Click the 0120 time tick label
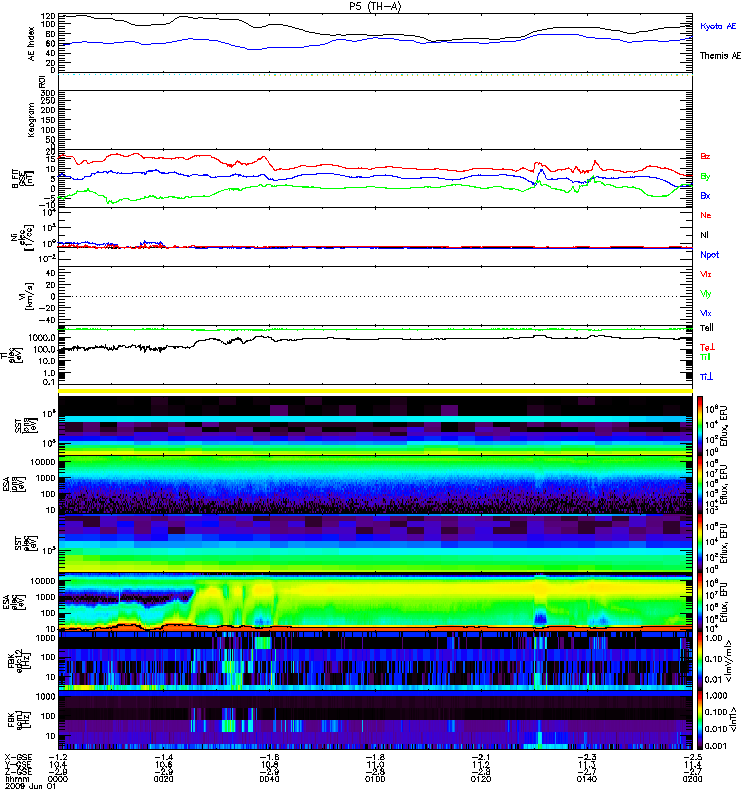 pyautogui.click(x=481, y=779)
